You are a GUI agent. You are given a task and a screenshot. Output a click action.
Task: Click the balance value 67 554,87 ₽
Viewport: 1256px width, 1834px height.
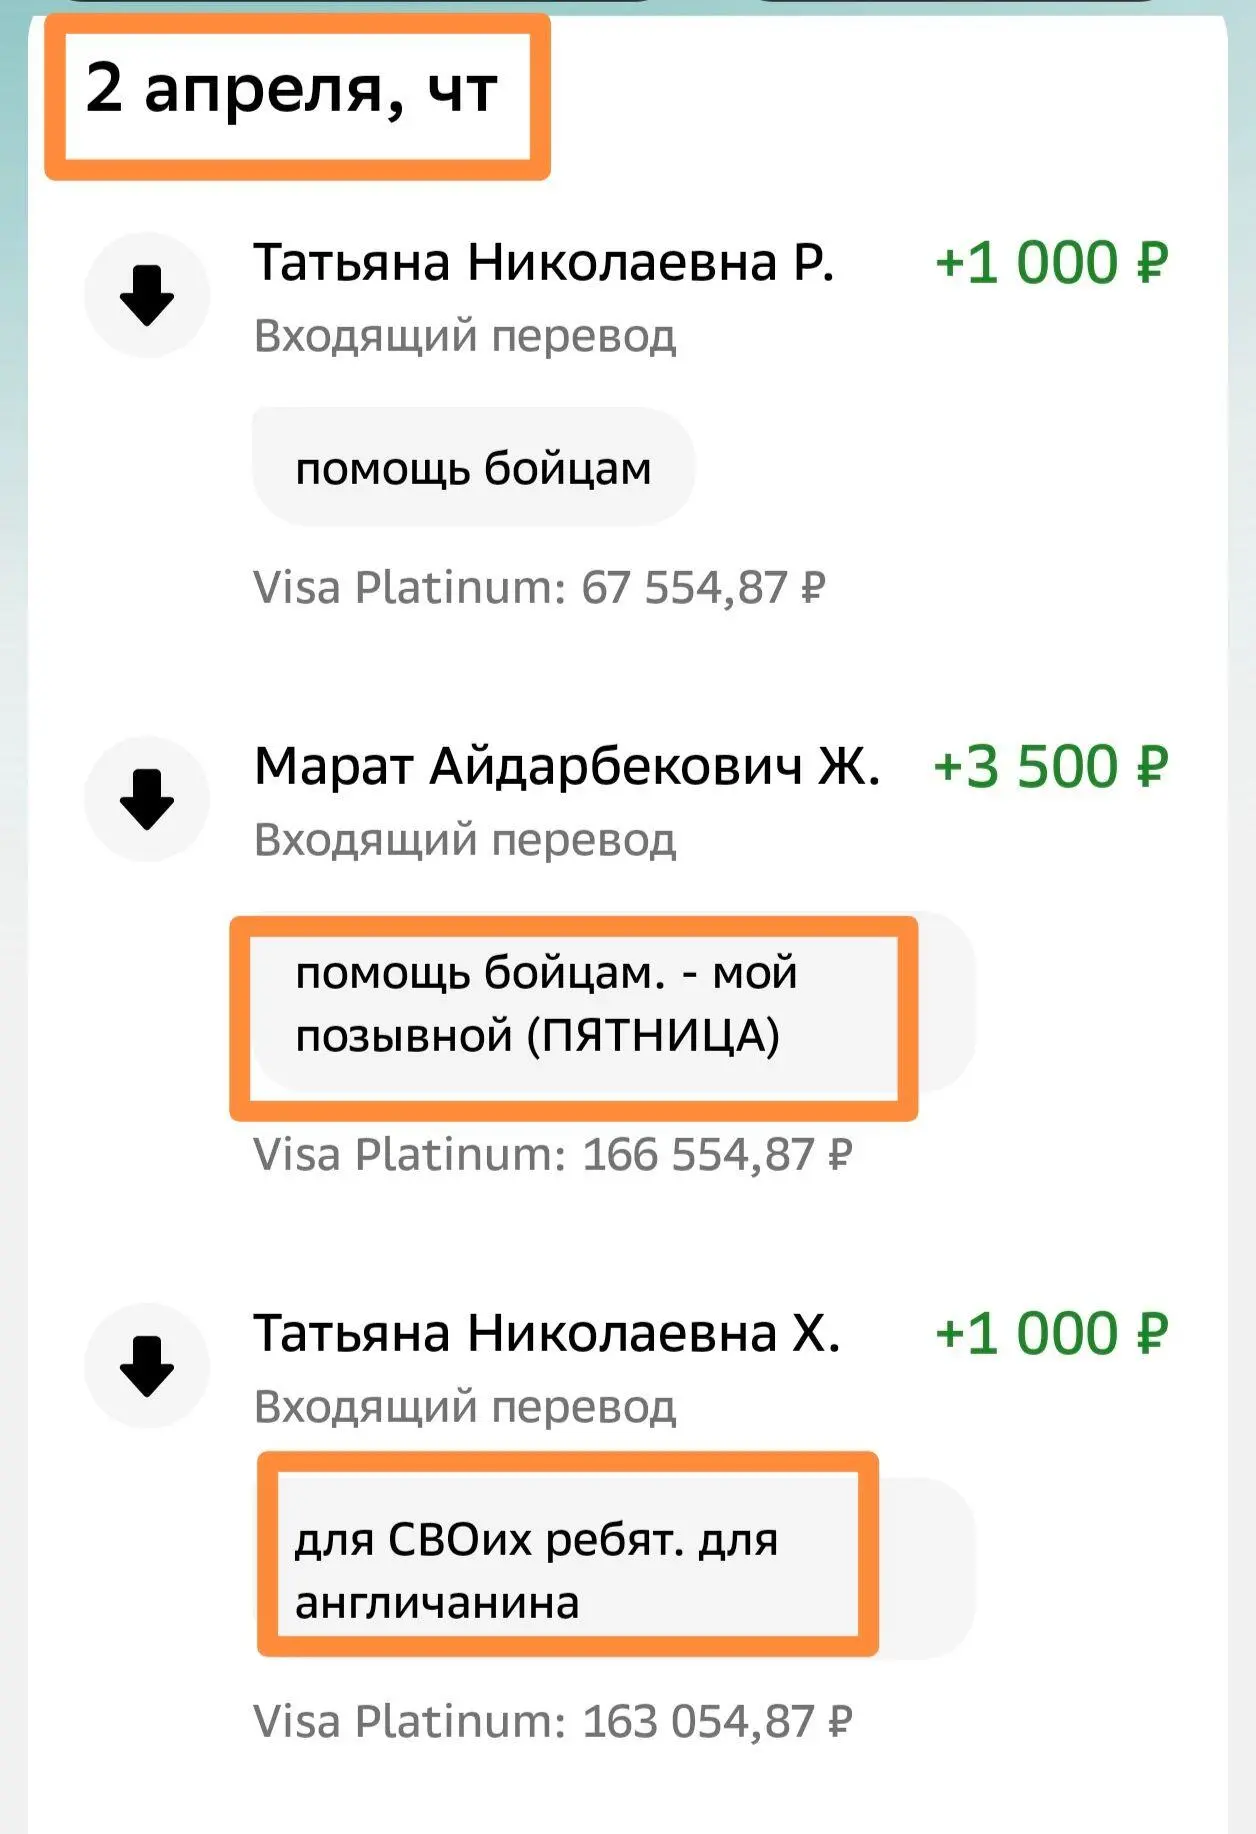[703, 587]
